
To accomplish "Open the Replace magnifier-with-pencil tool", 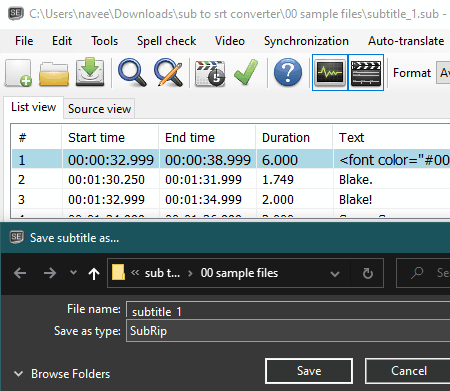I will click(169, 72).
